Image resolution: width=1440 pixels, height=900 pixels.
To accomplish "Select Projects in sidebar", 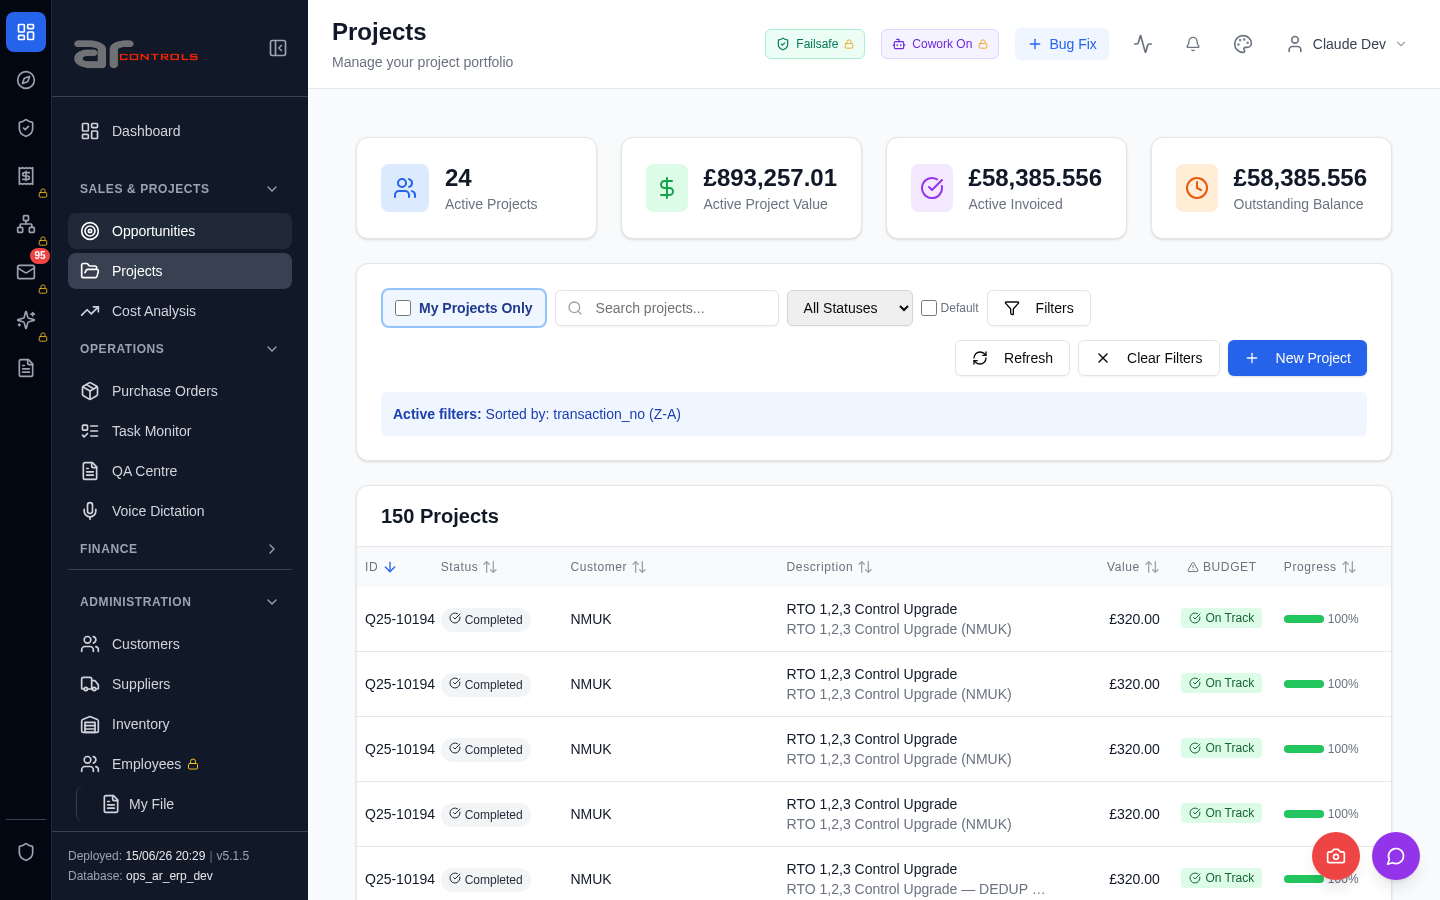I will click(x=180, y=271).
